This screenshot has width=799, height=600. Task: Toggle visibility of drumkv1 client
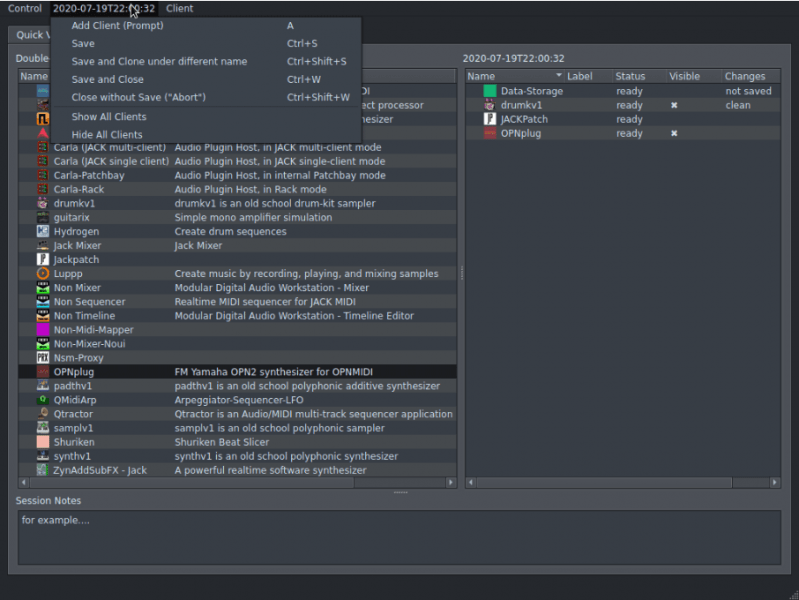674,105
